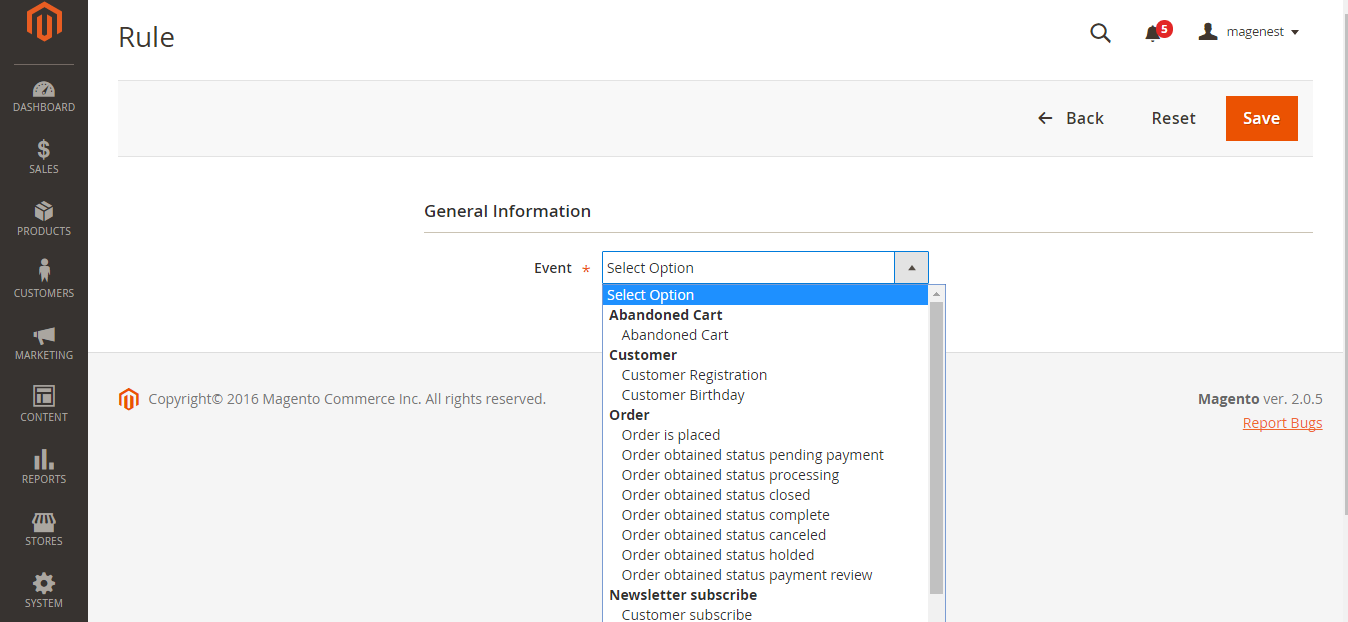Open the System settings menu
Screen dimensions: 1348x622
click(x=44, y=591)
